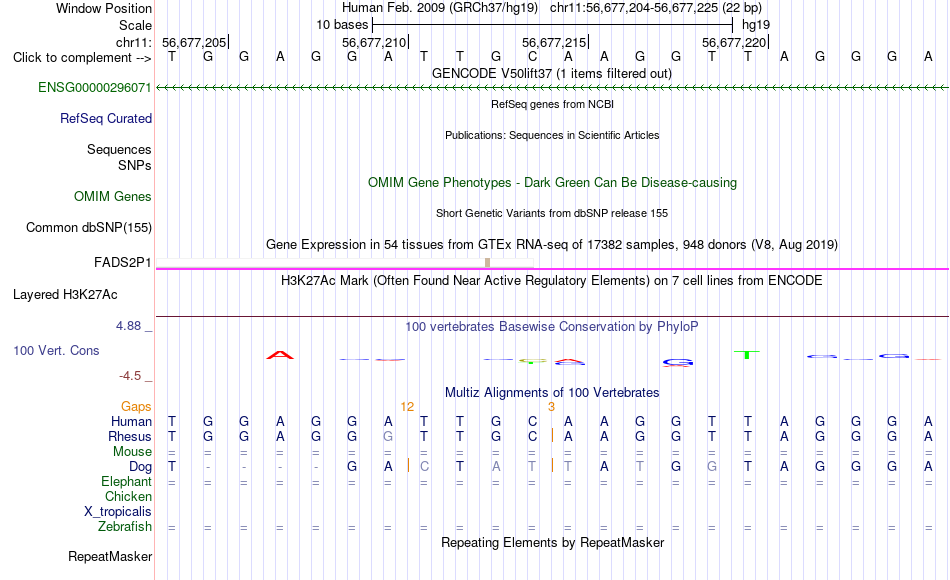
Task: Click the FADS2P1 GTEx label
Action: click(x=122, y=262)
